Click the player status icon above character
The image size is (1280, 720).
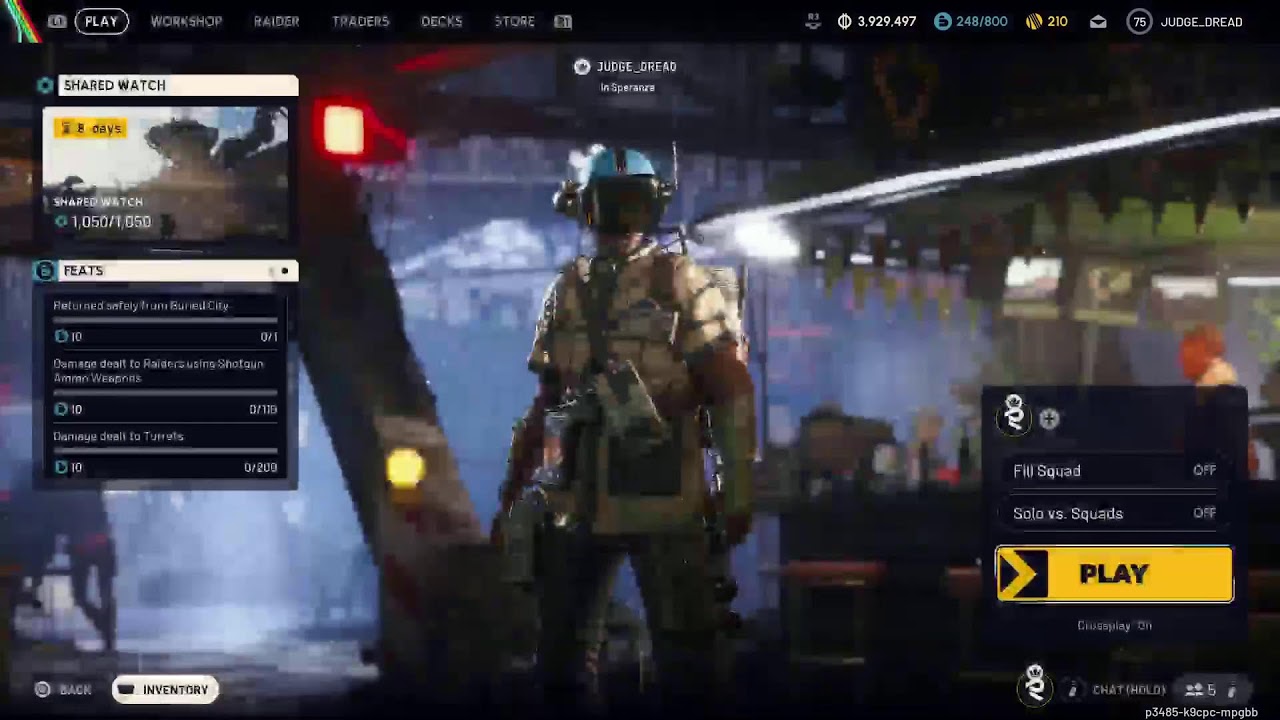click(x=582, y=67)
